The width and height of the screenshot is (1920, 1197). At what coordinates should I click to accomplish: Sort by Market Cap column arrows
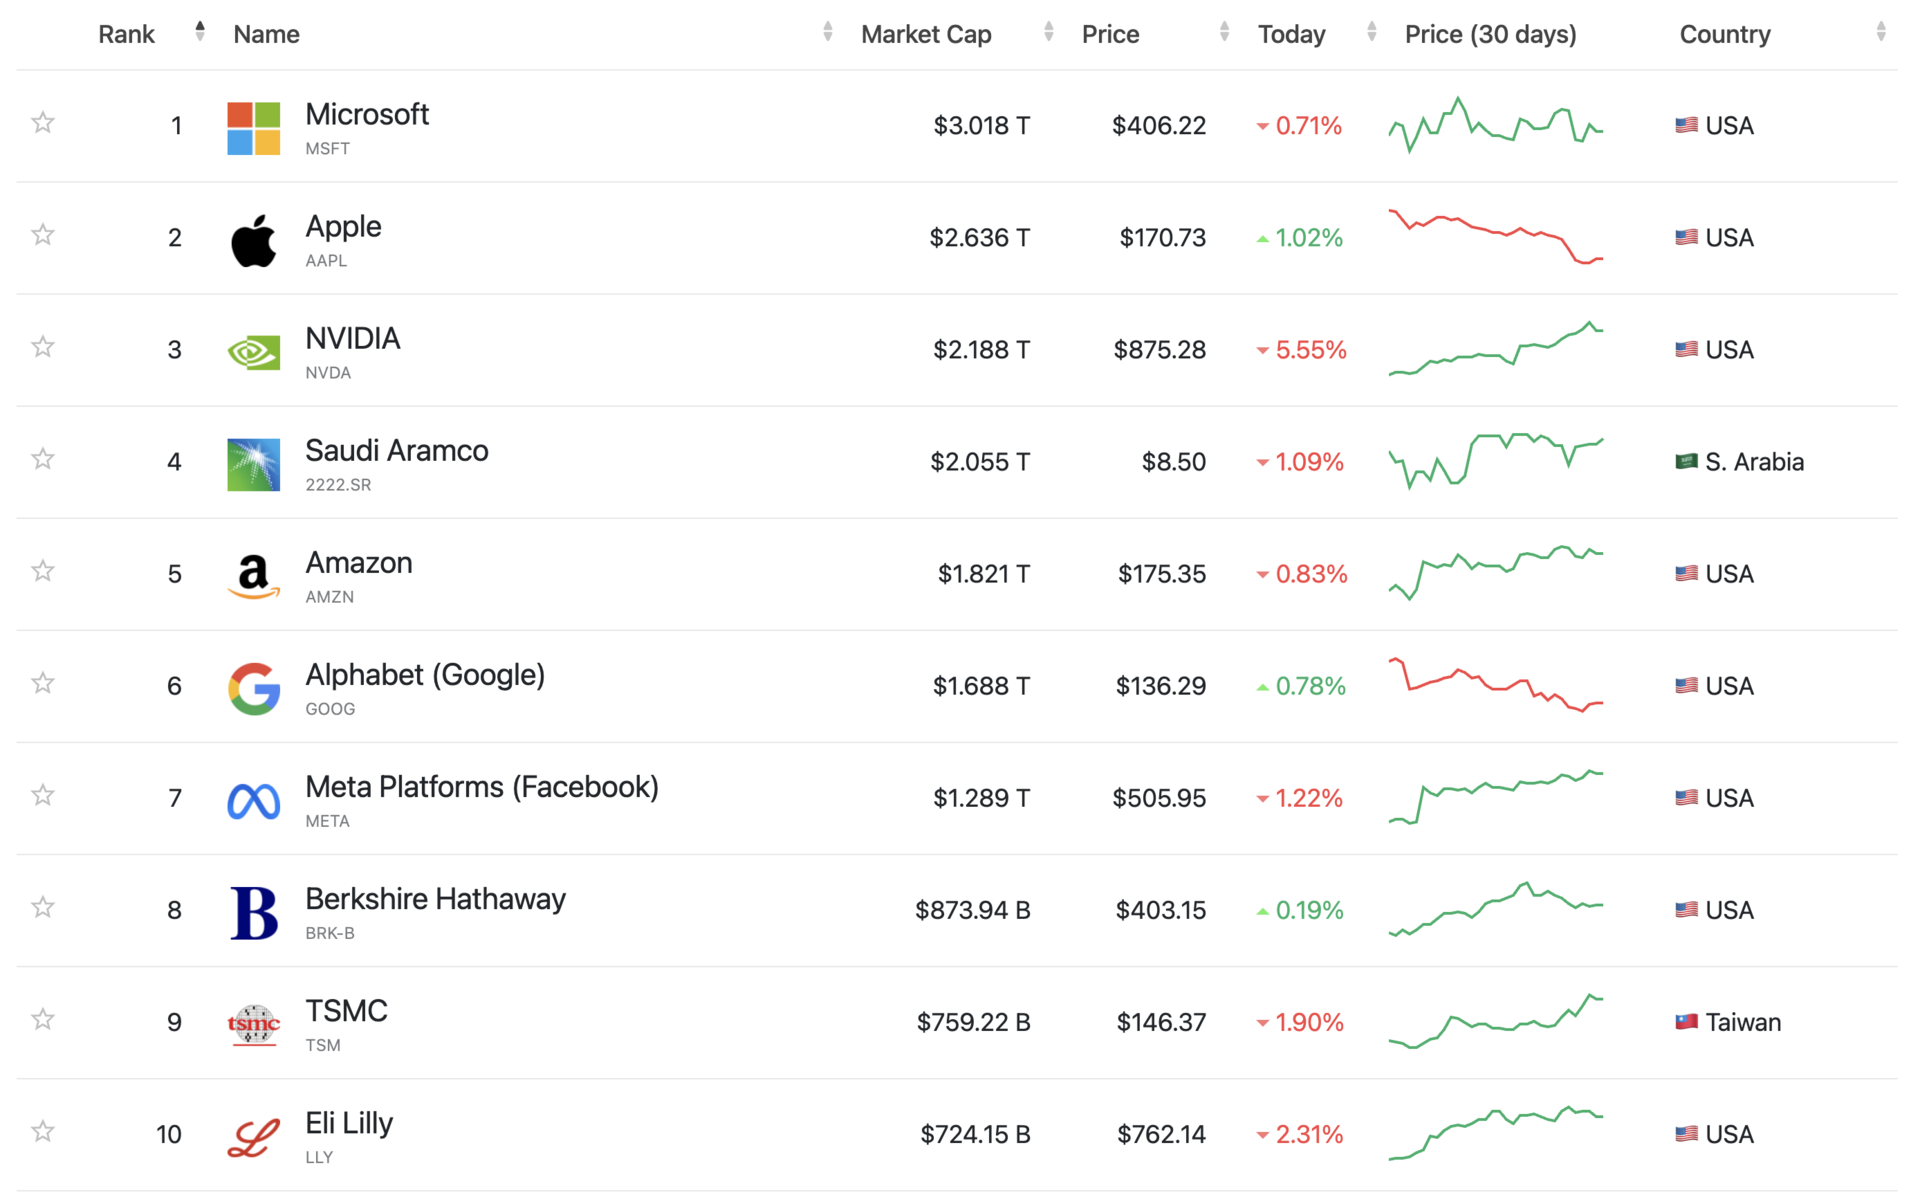point(1048,33)
